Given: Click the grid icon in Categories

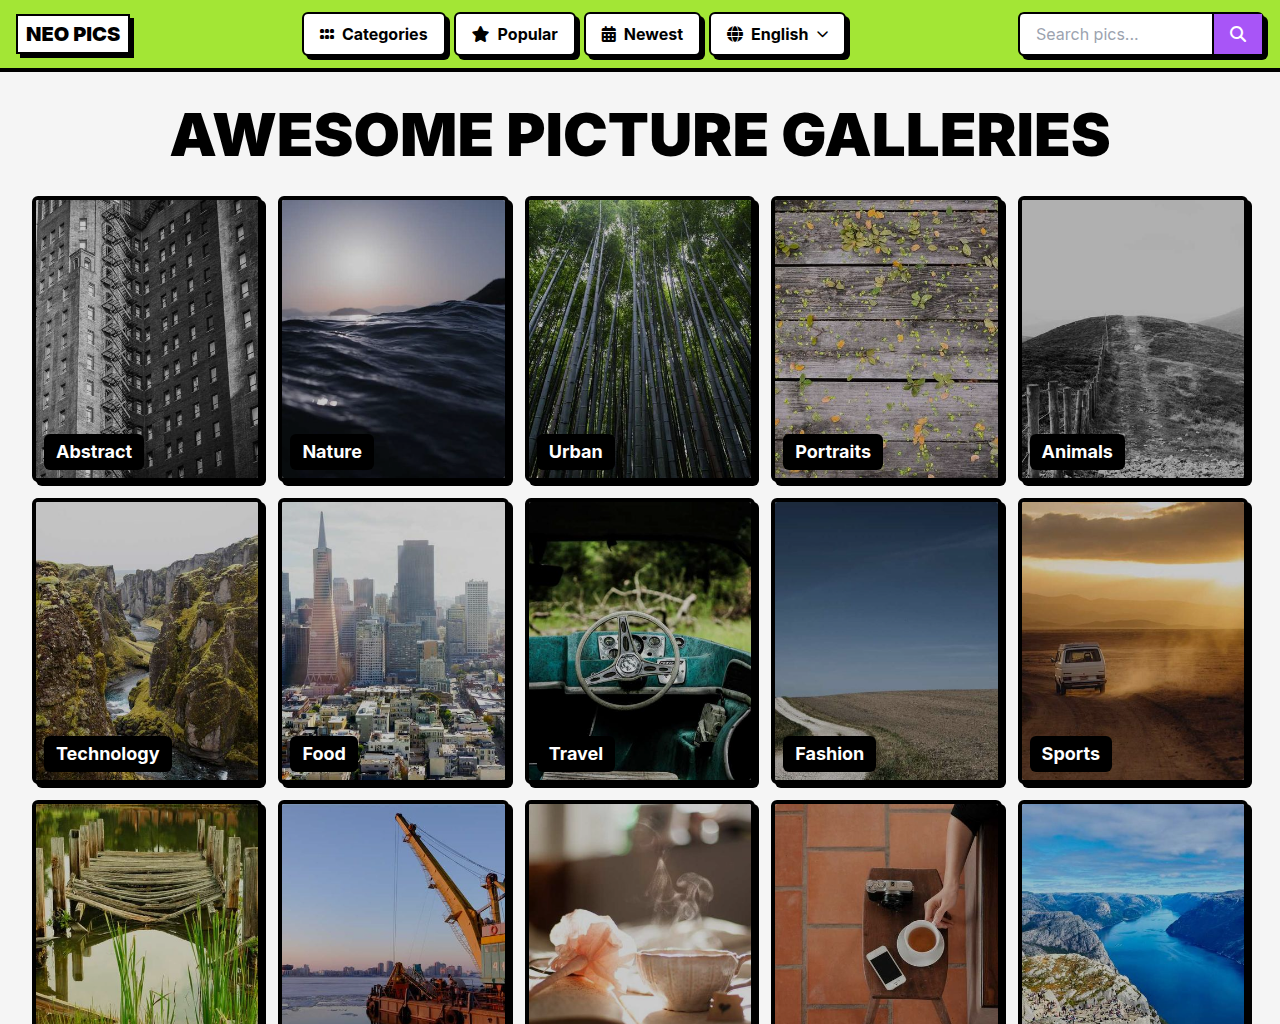Looking at the screenshot, I should coord(327,34).
